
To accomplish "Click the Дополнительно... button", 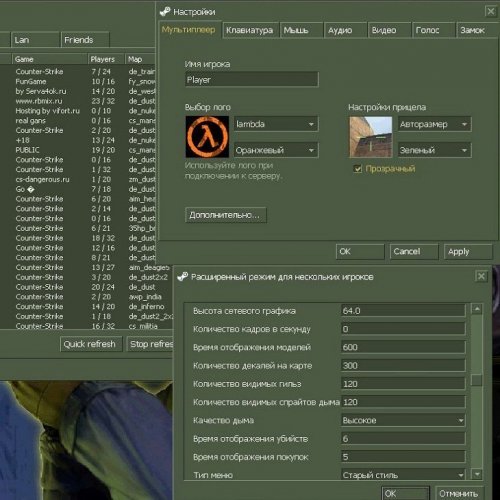I will [x=226, y=215].
